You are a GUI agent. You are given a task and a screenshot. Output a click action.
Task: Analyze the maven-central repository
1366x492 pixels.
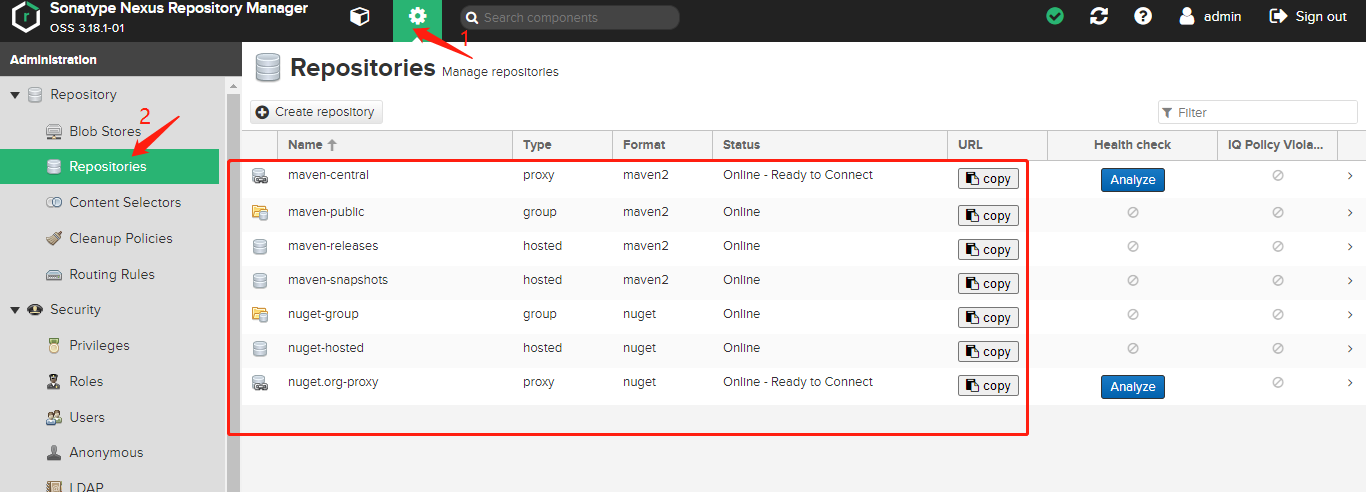point(1133,180)
